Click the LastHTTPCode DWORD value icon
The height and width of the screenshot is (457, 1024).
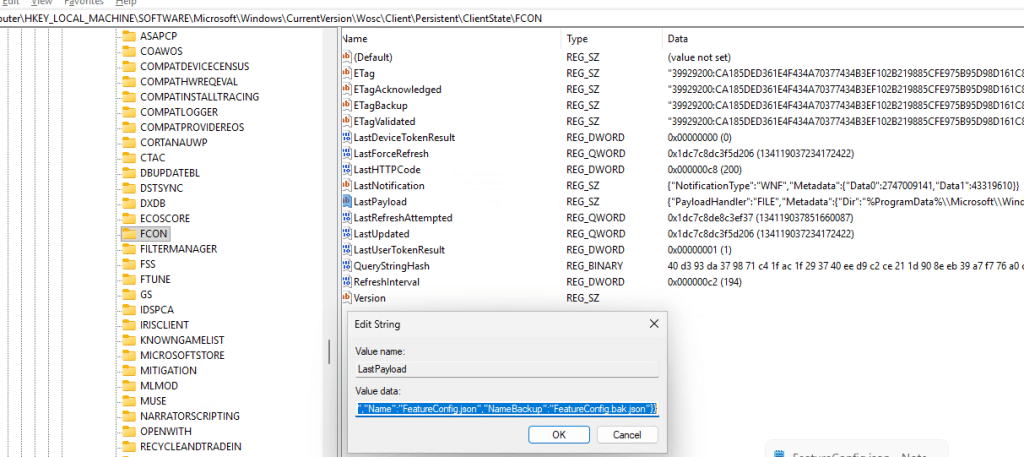pyautogui.click(x=346, y=169)
